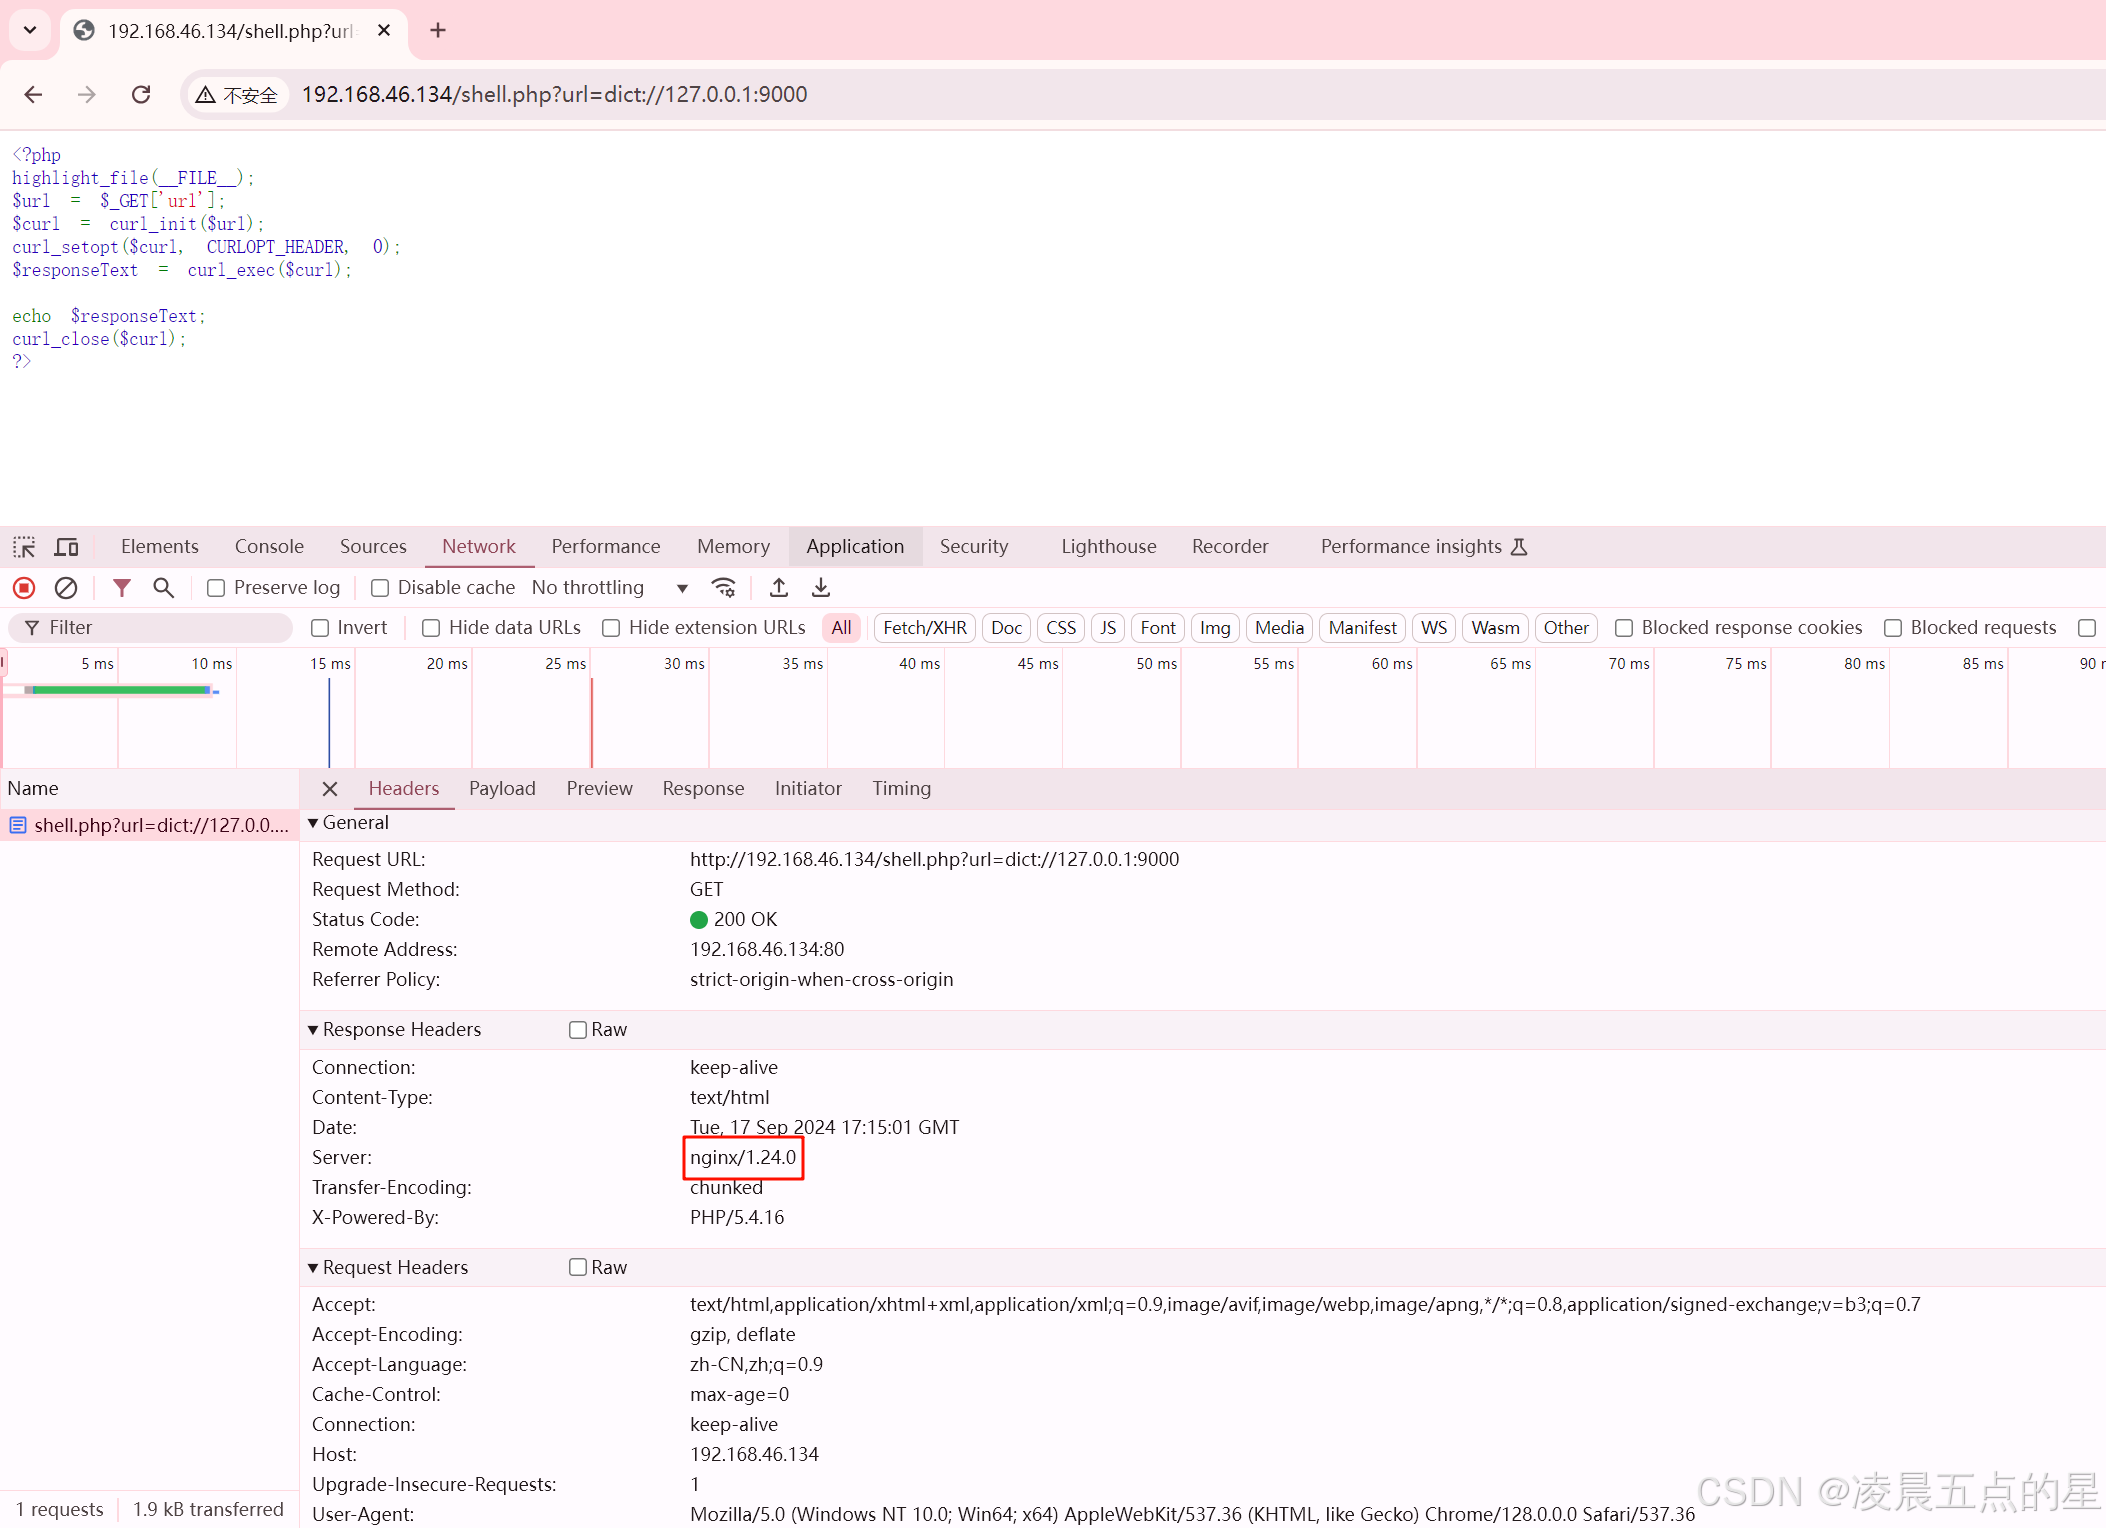The width and height of the screenshot is (2106, 1528).
Task: Tick Raw checkbox next to Response Headers
Action: pos(578,1030)
